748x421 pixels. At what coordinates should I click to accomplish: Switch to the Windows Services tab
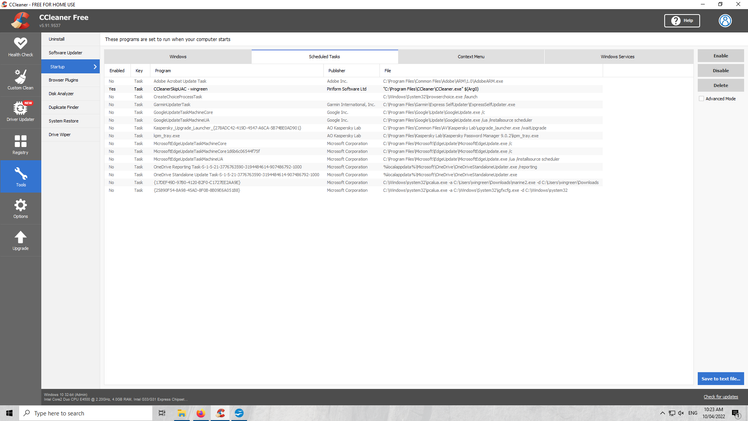[617, 57]
